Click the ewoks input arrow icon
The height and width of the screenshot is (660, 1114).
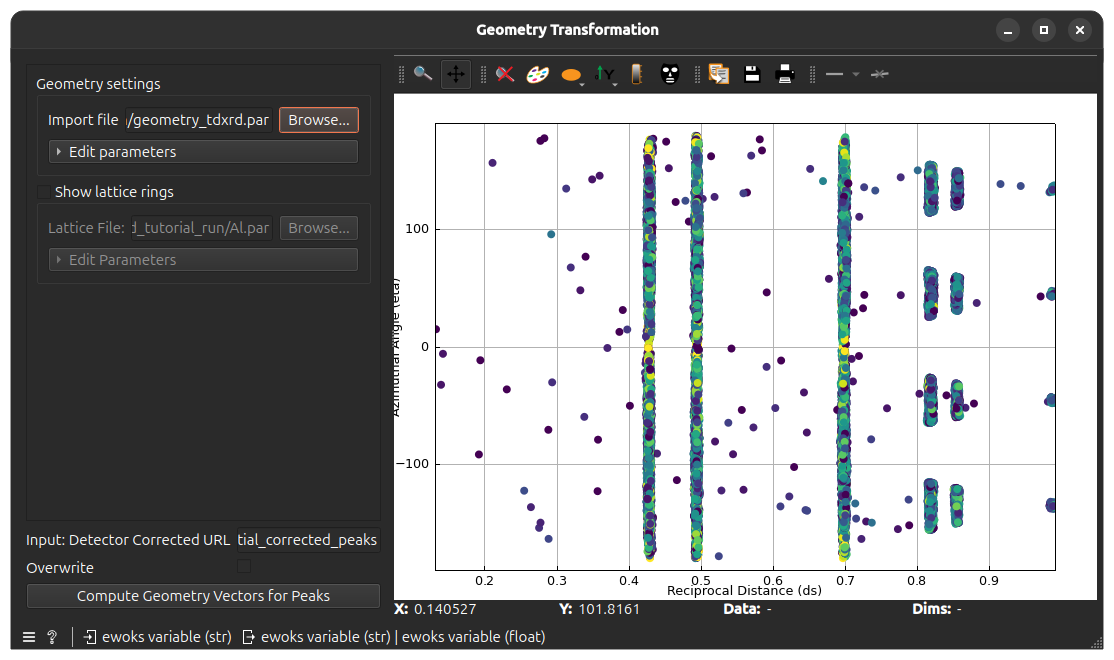point(90,637)
